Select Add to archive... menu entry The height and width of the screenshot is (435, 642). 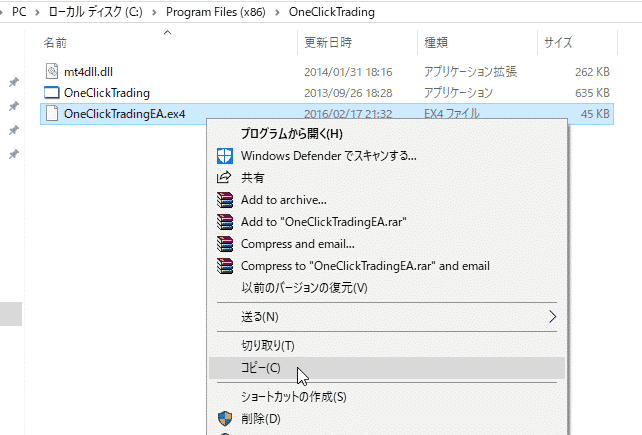pyautogui.click(x=387, y=200)
